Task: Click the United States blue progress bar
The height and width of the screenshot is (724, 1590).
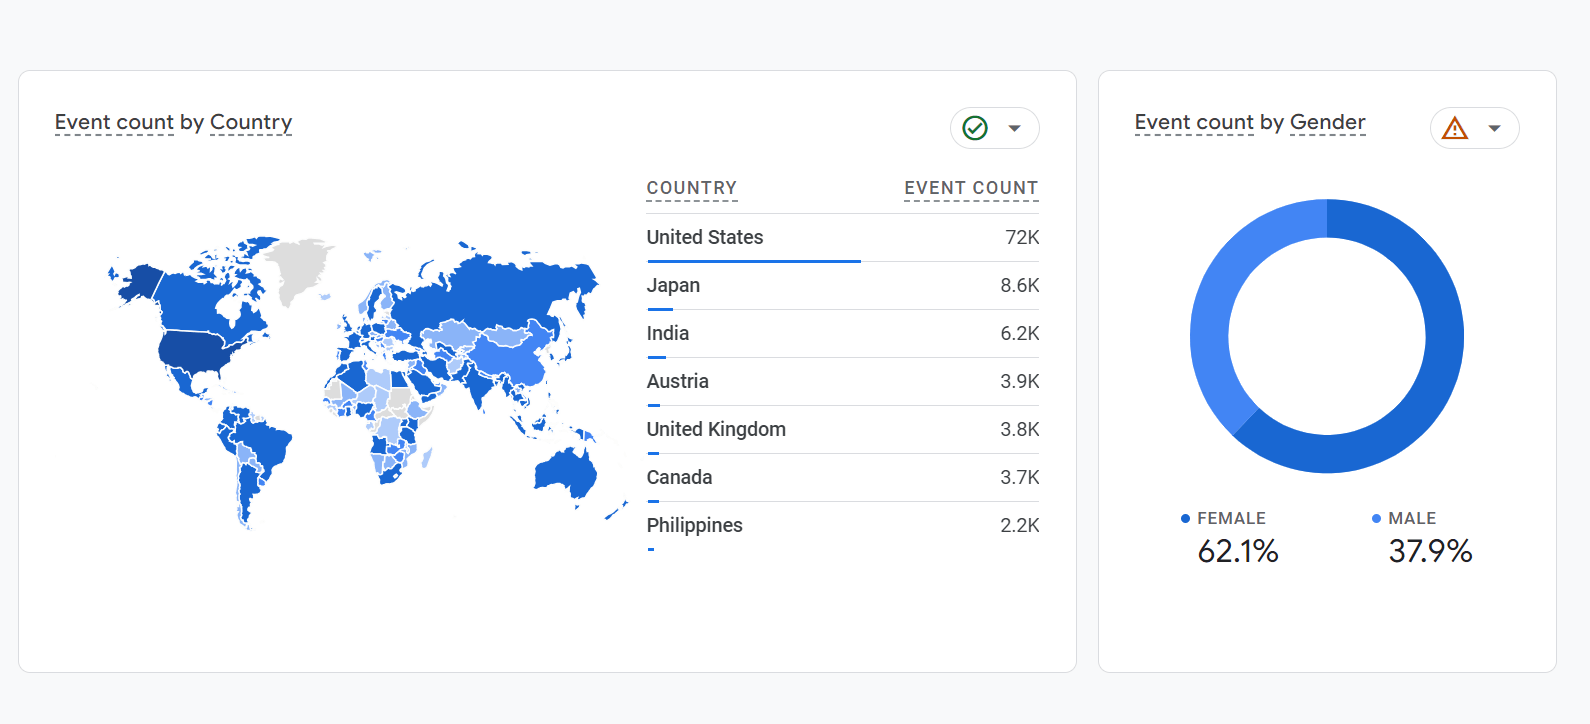Action: tap(754, 261)
